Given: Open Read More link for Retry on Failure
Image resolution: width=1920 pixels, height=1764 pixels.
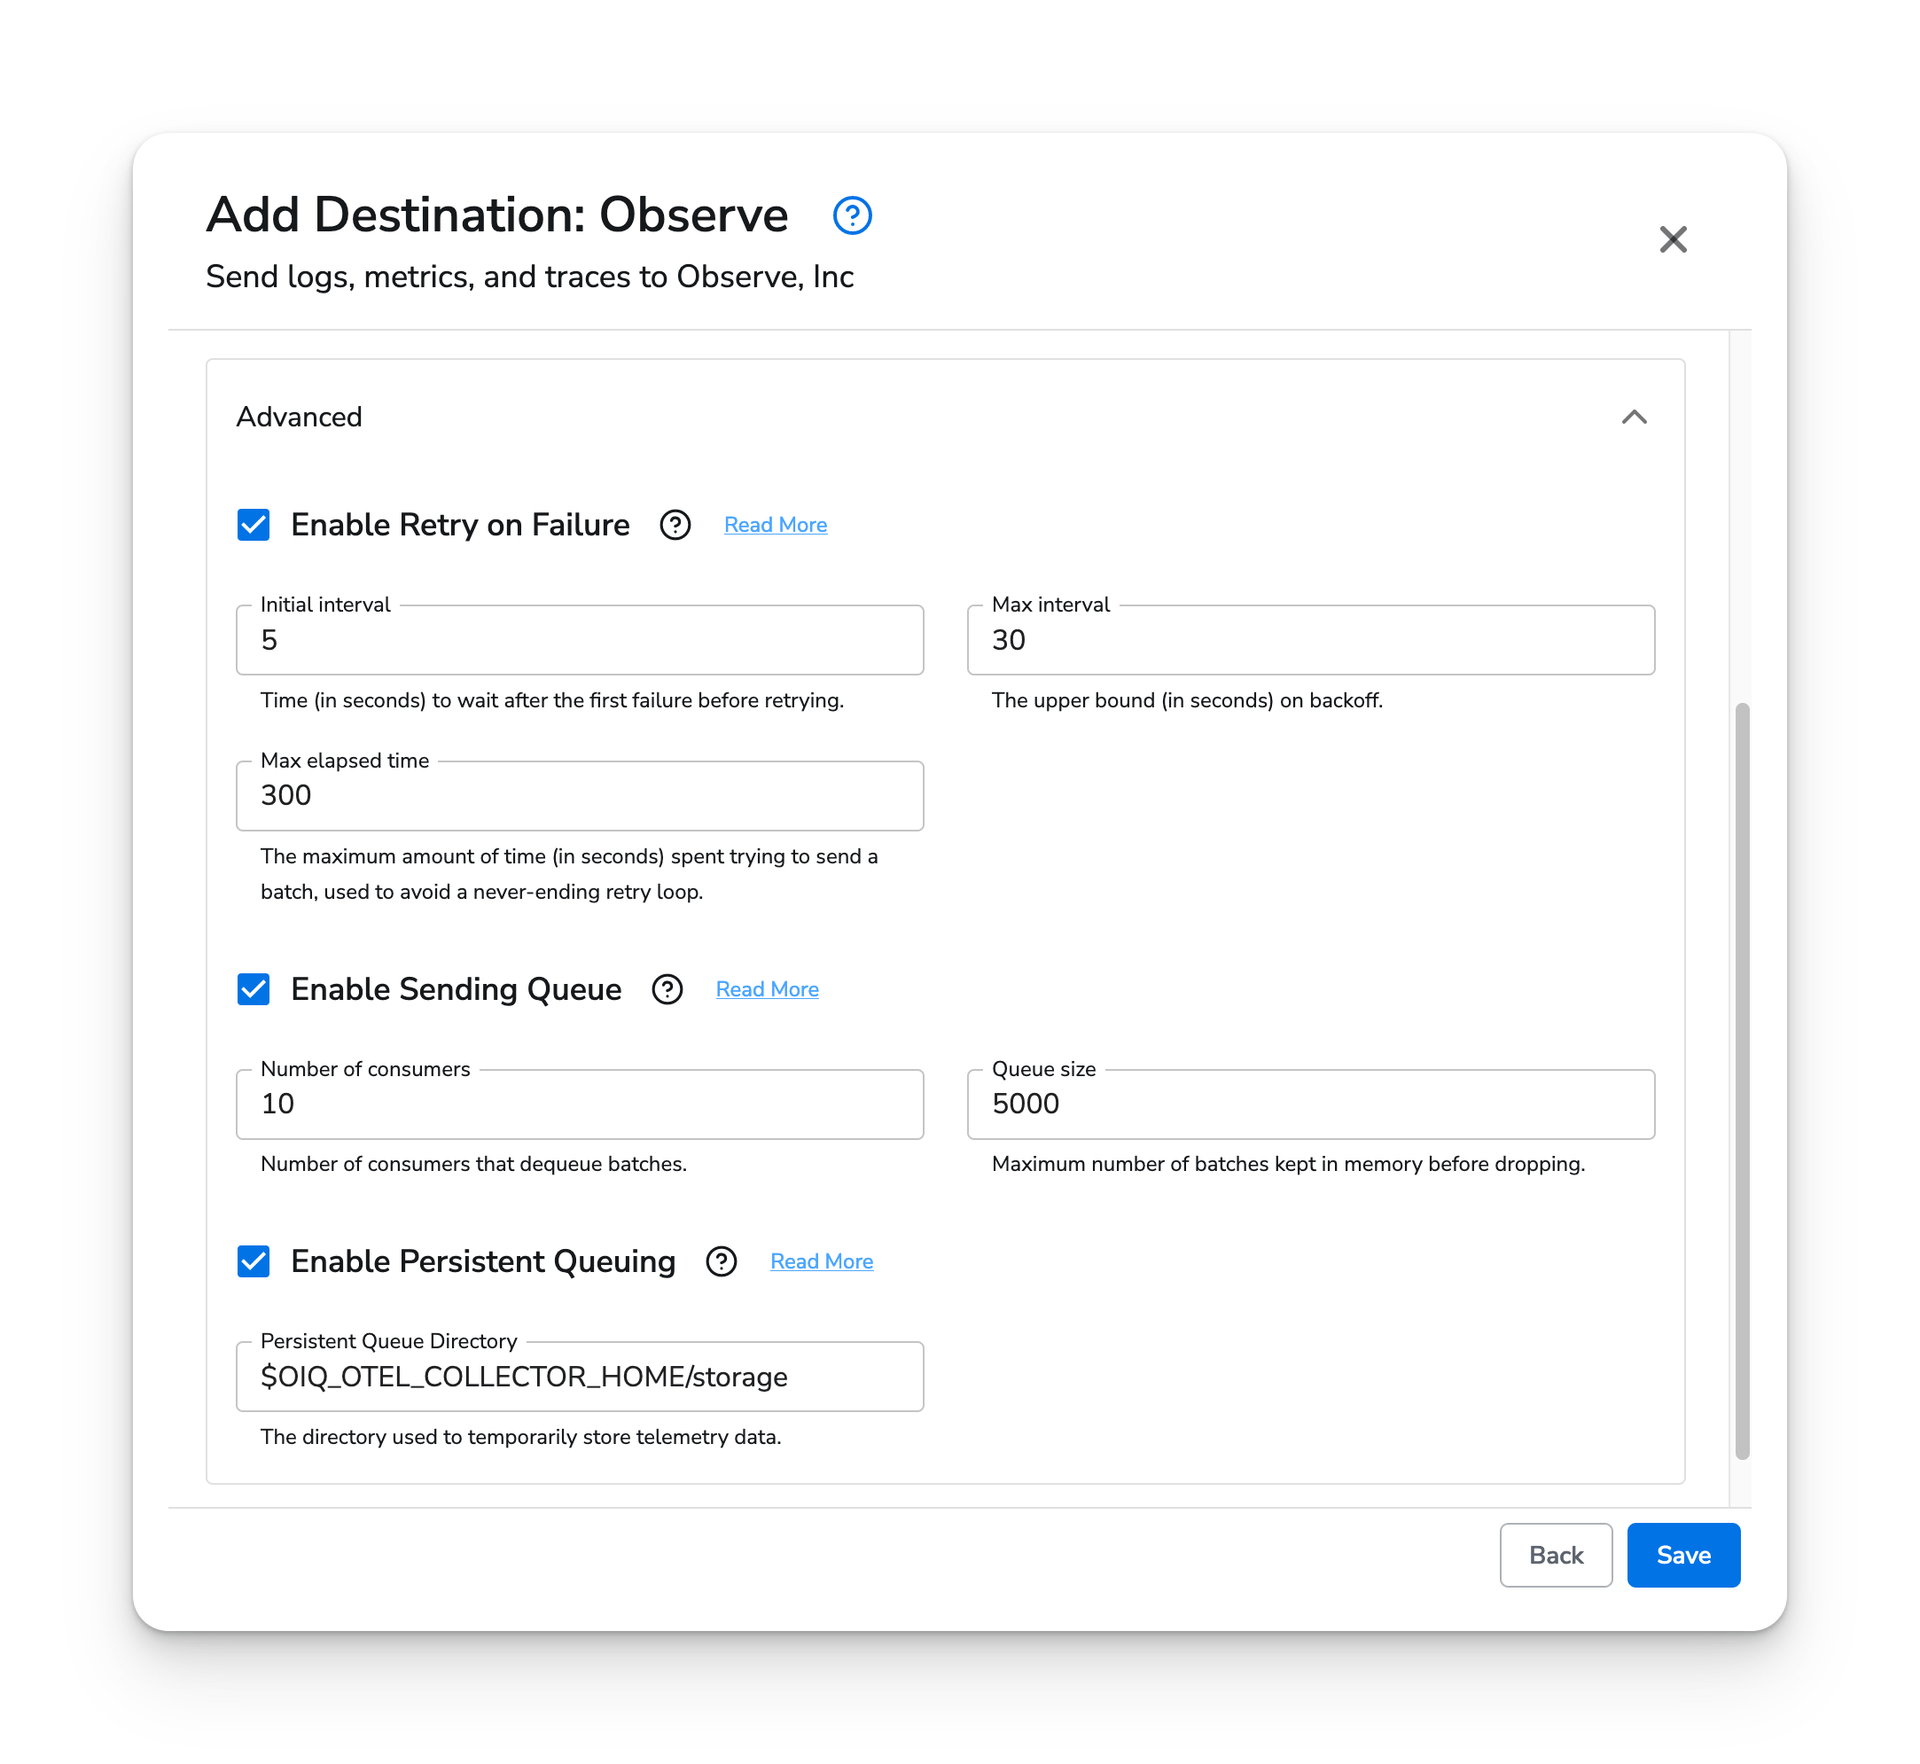Looking at the screenshot, I should coord(775,525).
